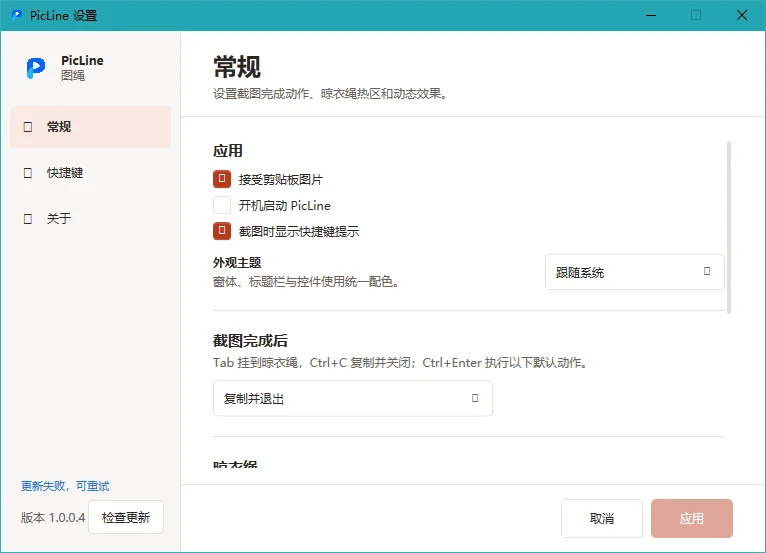
Task: Click the 设置截图完成动作 description text
Action: (x=330, y=94)
